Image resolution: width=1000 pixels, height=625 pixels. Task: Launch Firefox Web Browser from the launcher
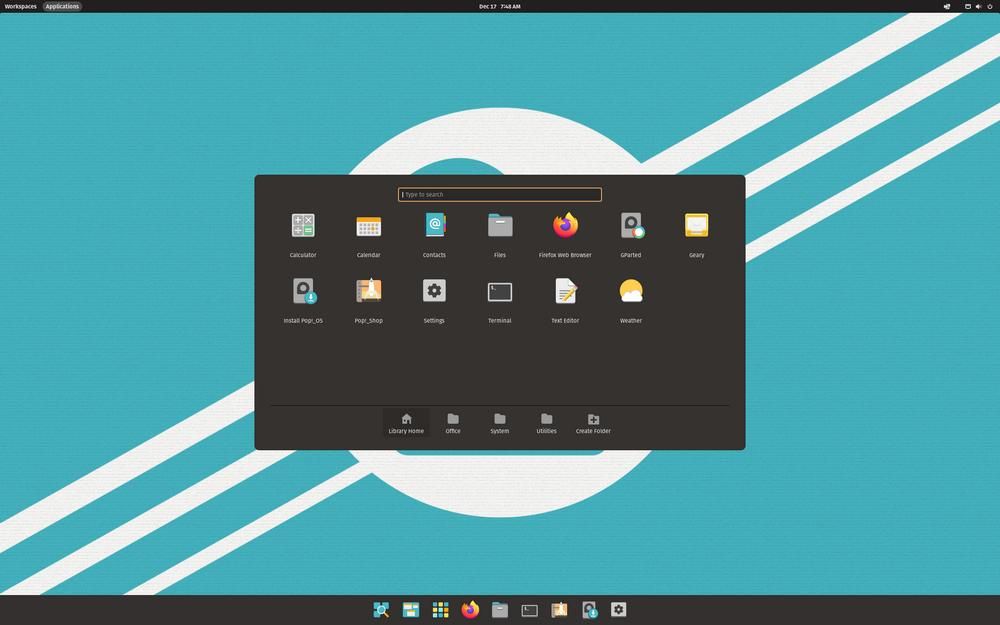565,230
